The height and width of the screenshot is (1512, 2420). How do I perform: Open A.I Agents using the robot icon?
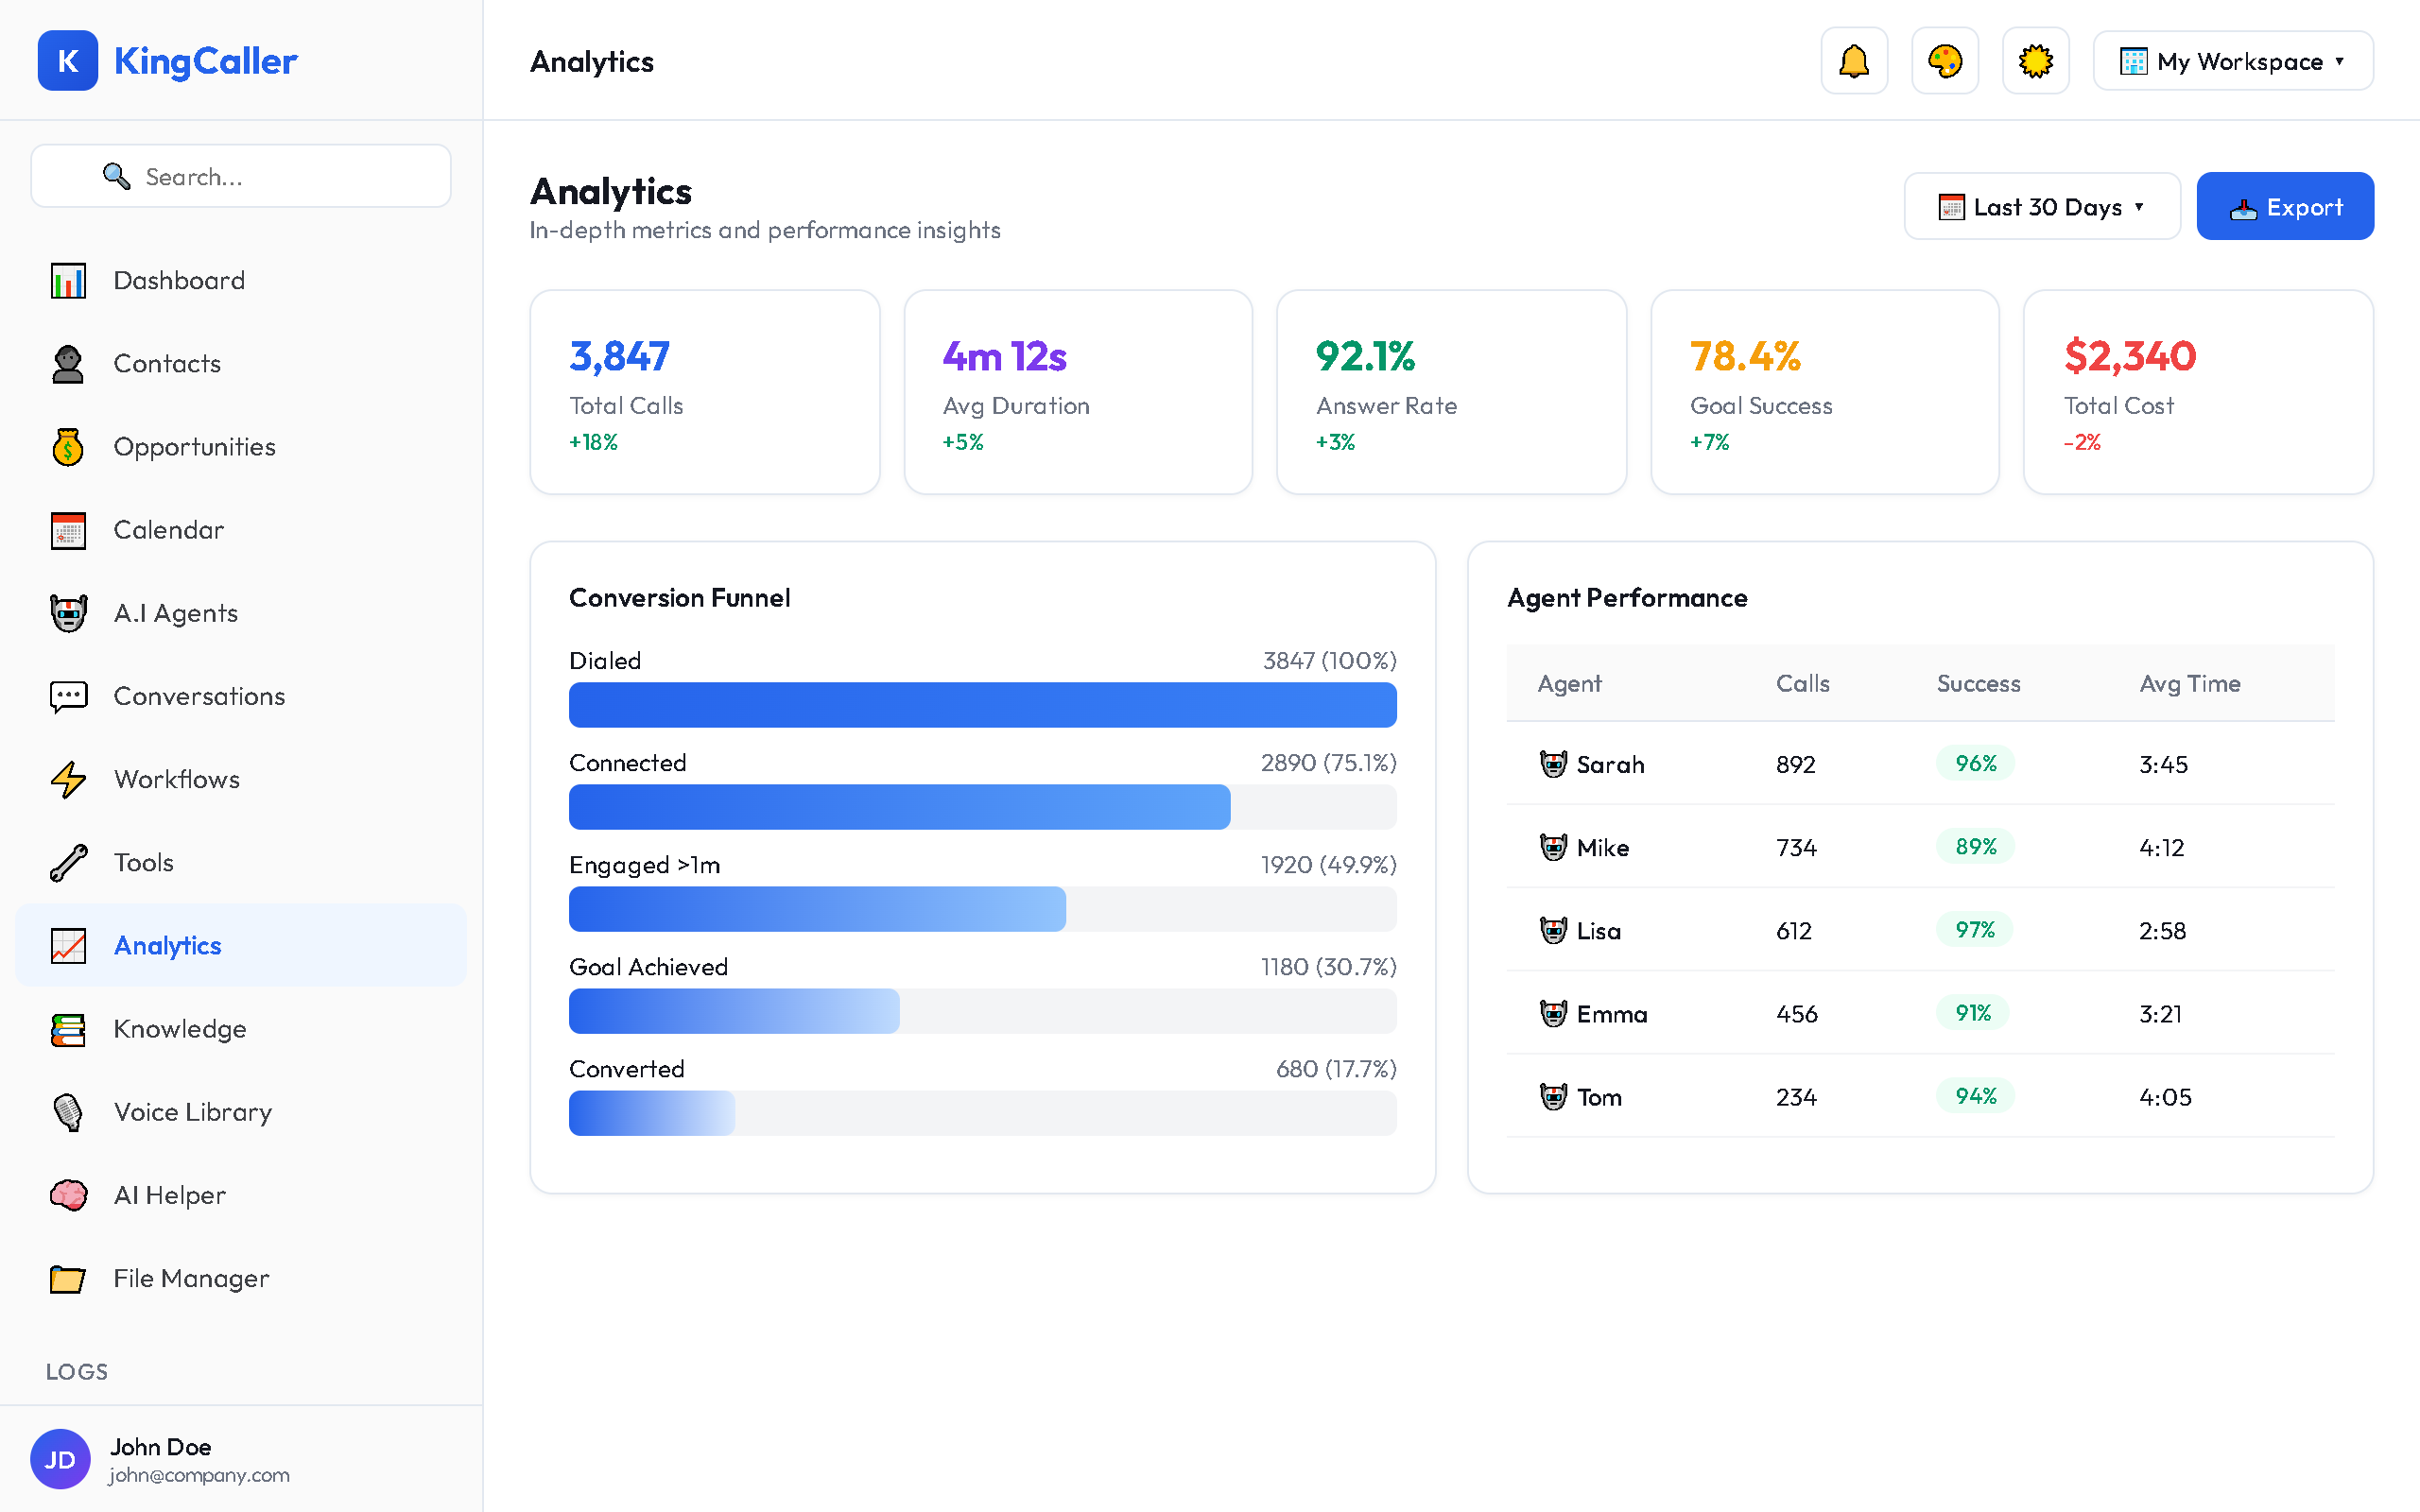67,612
